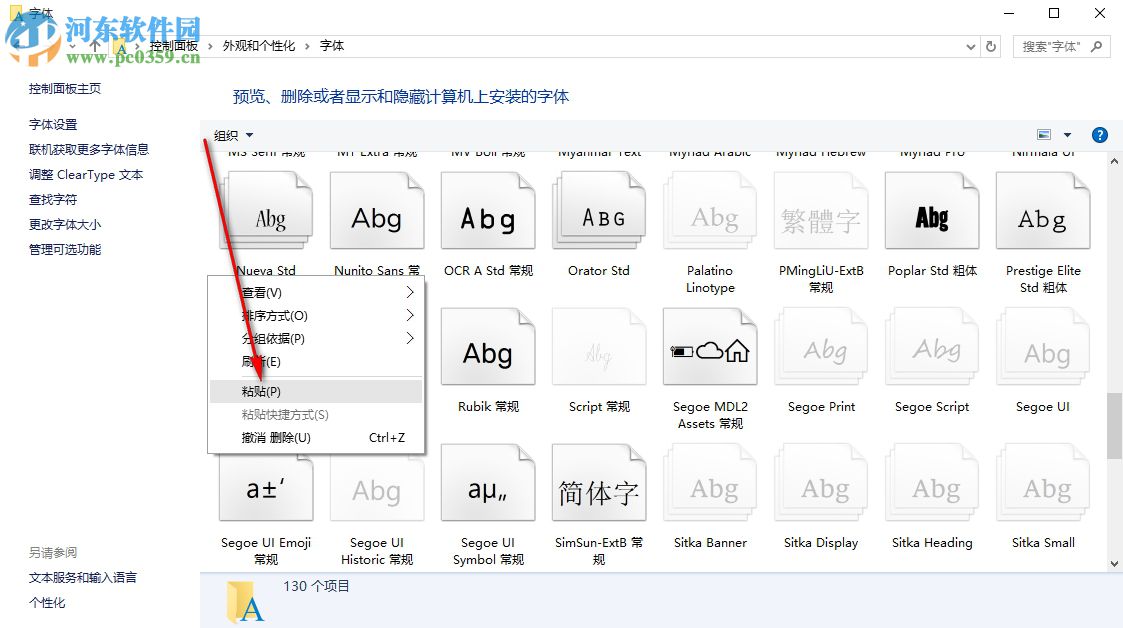The image size is (1123, 628).
Task: Click the refresh icon in the address bar
Action: click(990, 46)
